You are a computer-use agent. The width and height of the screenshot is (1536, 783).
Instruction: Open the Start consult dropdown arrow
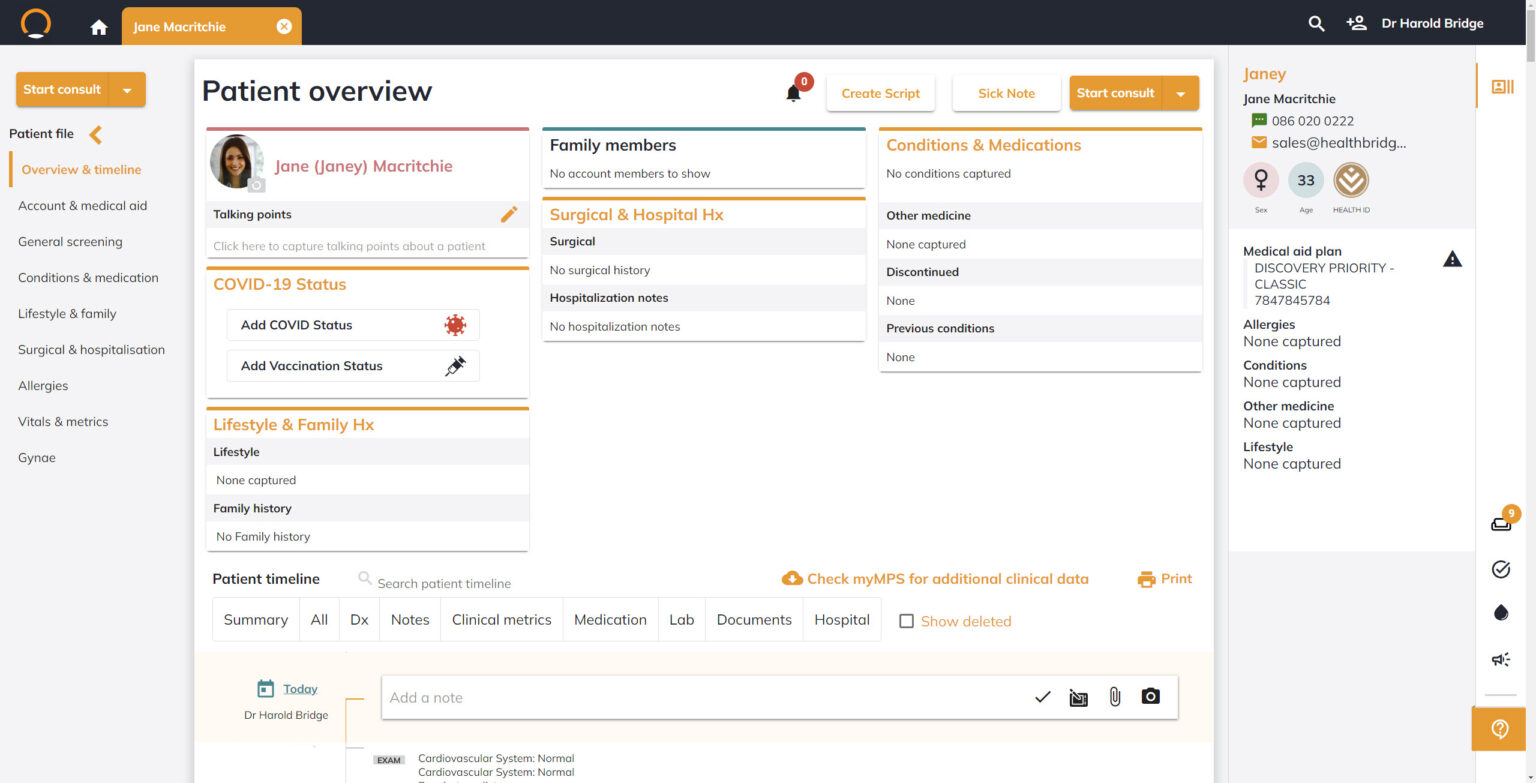(127, 89)
